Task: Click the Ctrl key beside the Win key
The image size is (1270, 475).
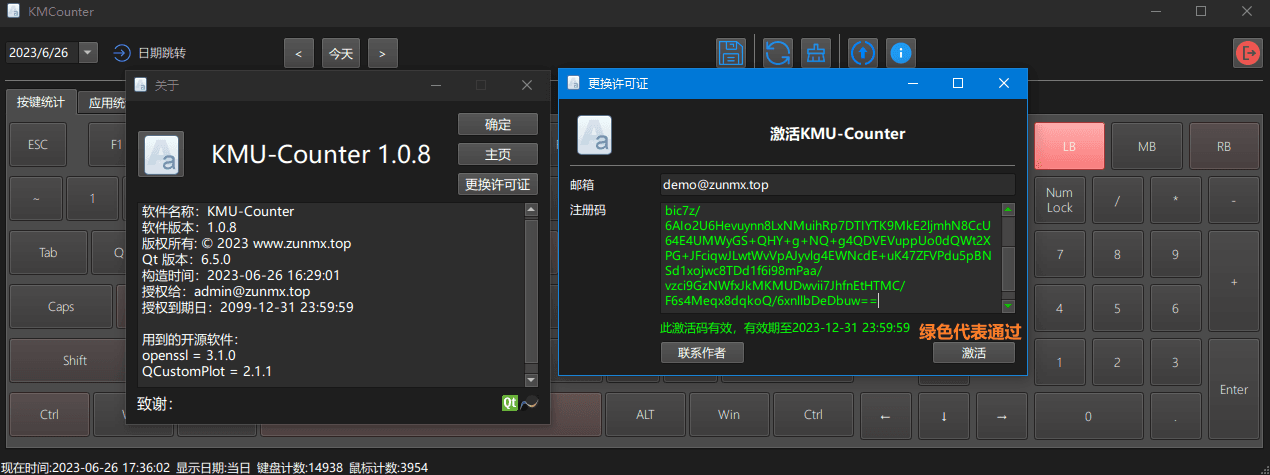Action: coord(813,414)
